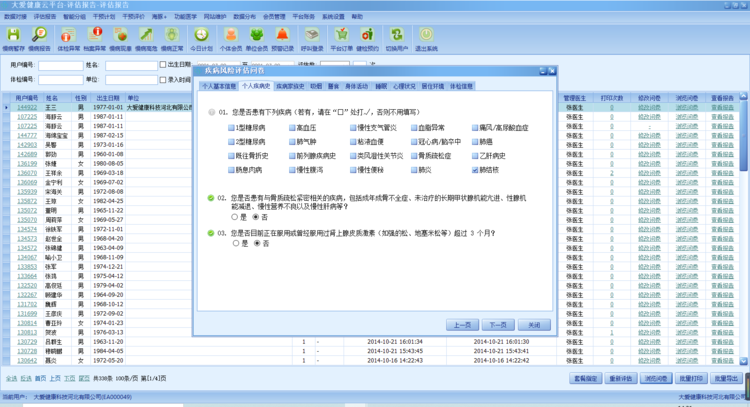Open 平台订单 shopping cart icon
Image resolution: width=750 pixels, height=407 pixels.
pyautogui.click(x=342, y=34)
